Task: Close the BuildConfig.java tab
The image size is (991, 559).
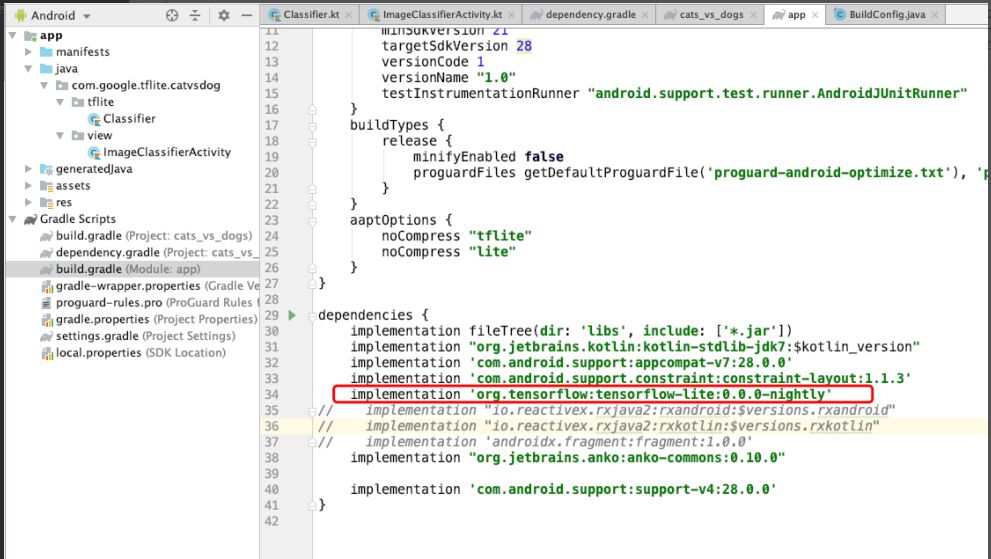Action: [935, 15]
